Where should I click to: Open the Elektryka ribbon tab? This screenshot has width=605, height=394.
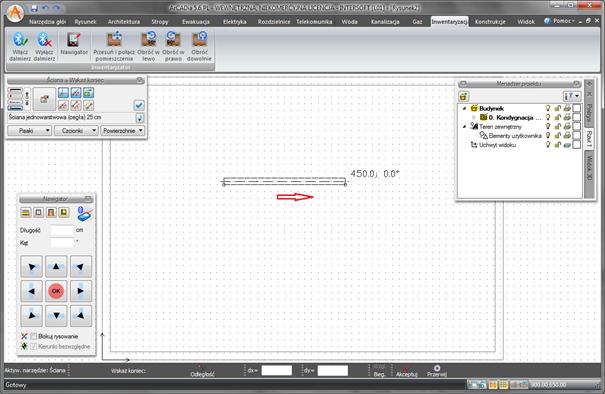(x=235, y=22)
